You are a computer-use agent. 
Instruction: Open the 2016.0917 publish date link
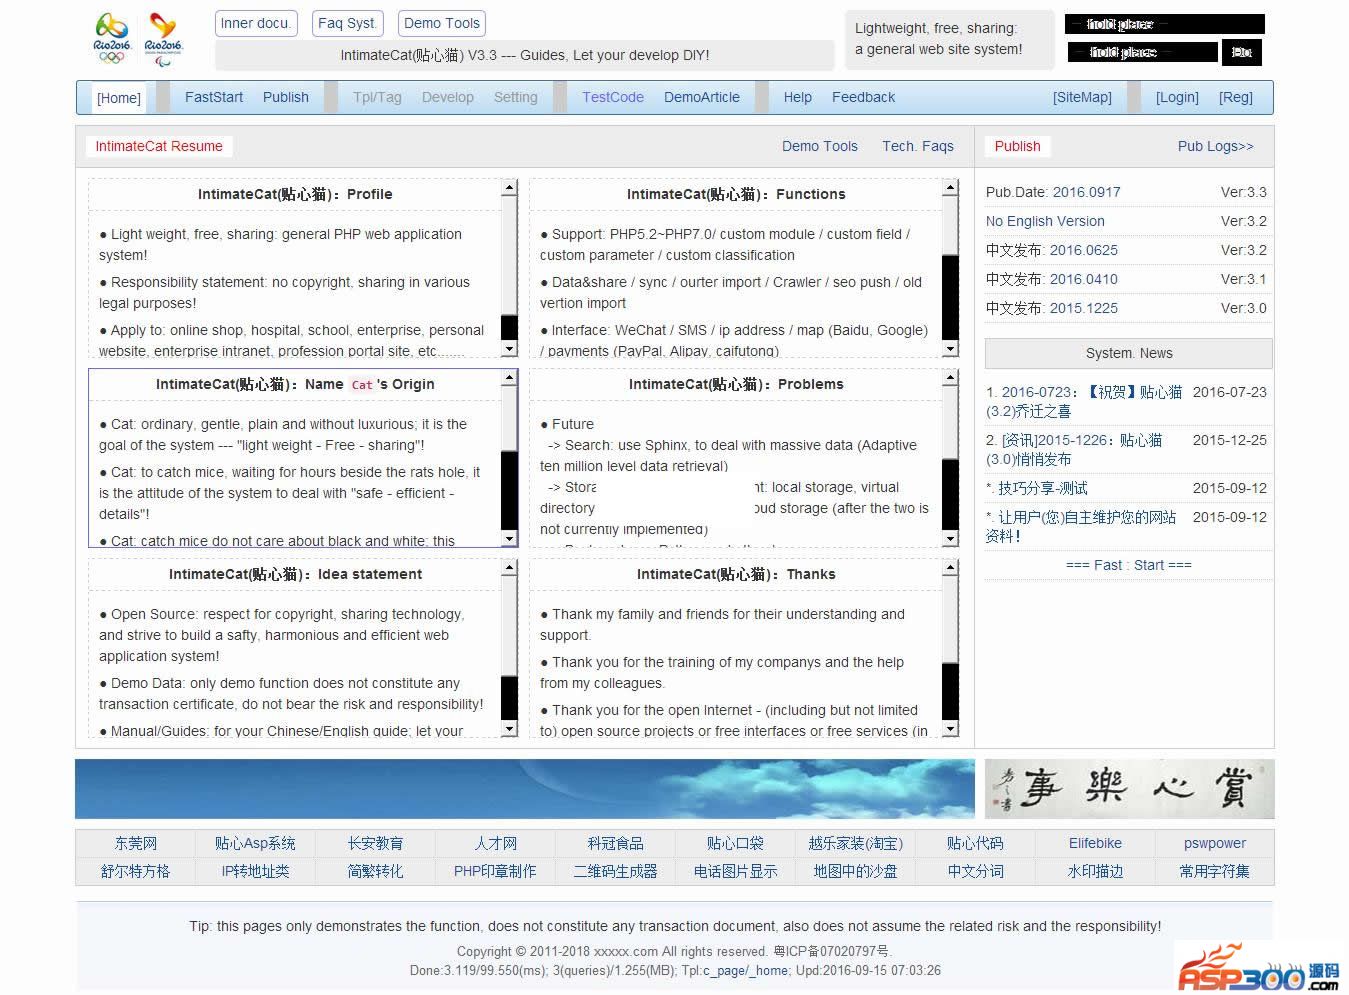pyautogui.click(x=1087, y=192)
